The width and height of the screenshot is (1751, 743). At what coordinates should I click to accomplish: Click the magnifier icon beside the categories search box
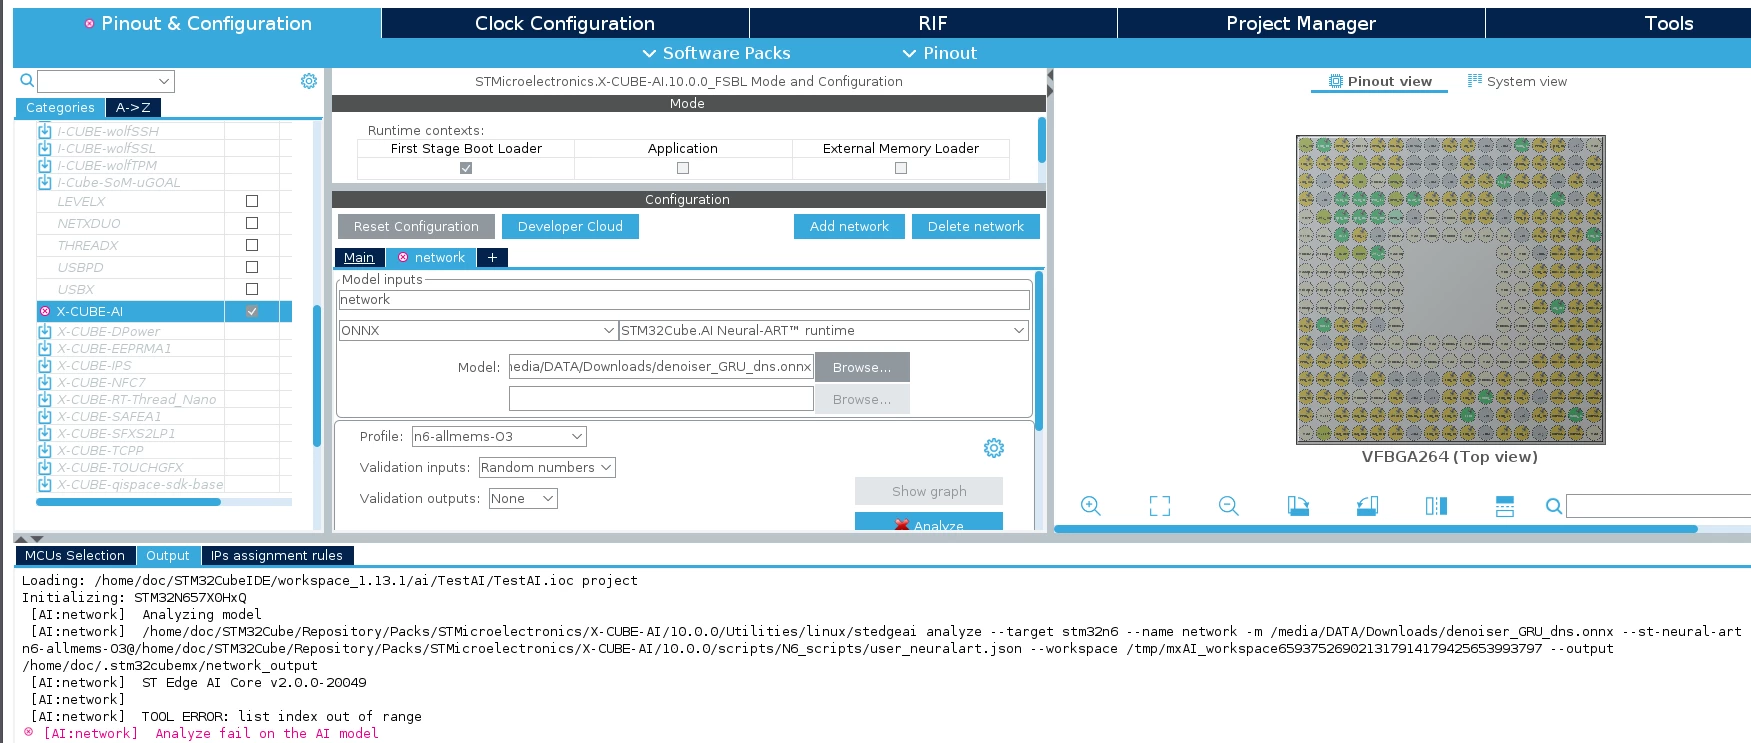[x=27, y=81]
